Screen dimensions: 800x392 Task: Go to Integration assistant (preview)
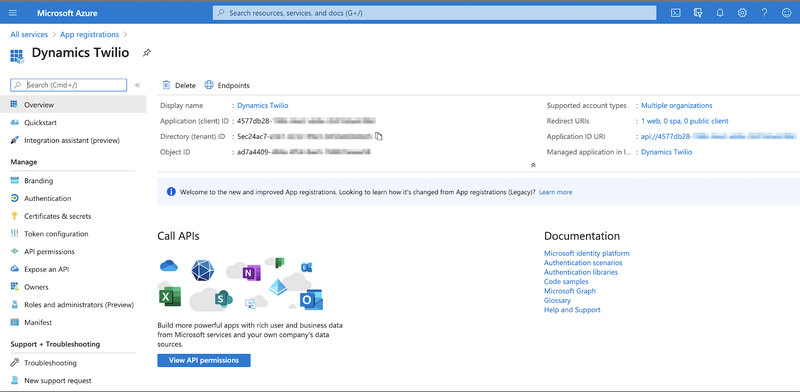(x=73, y=140)
